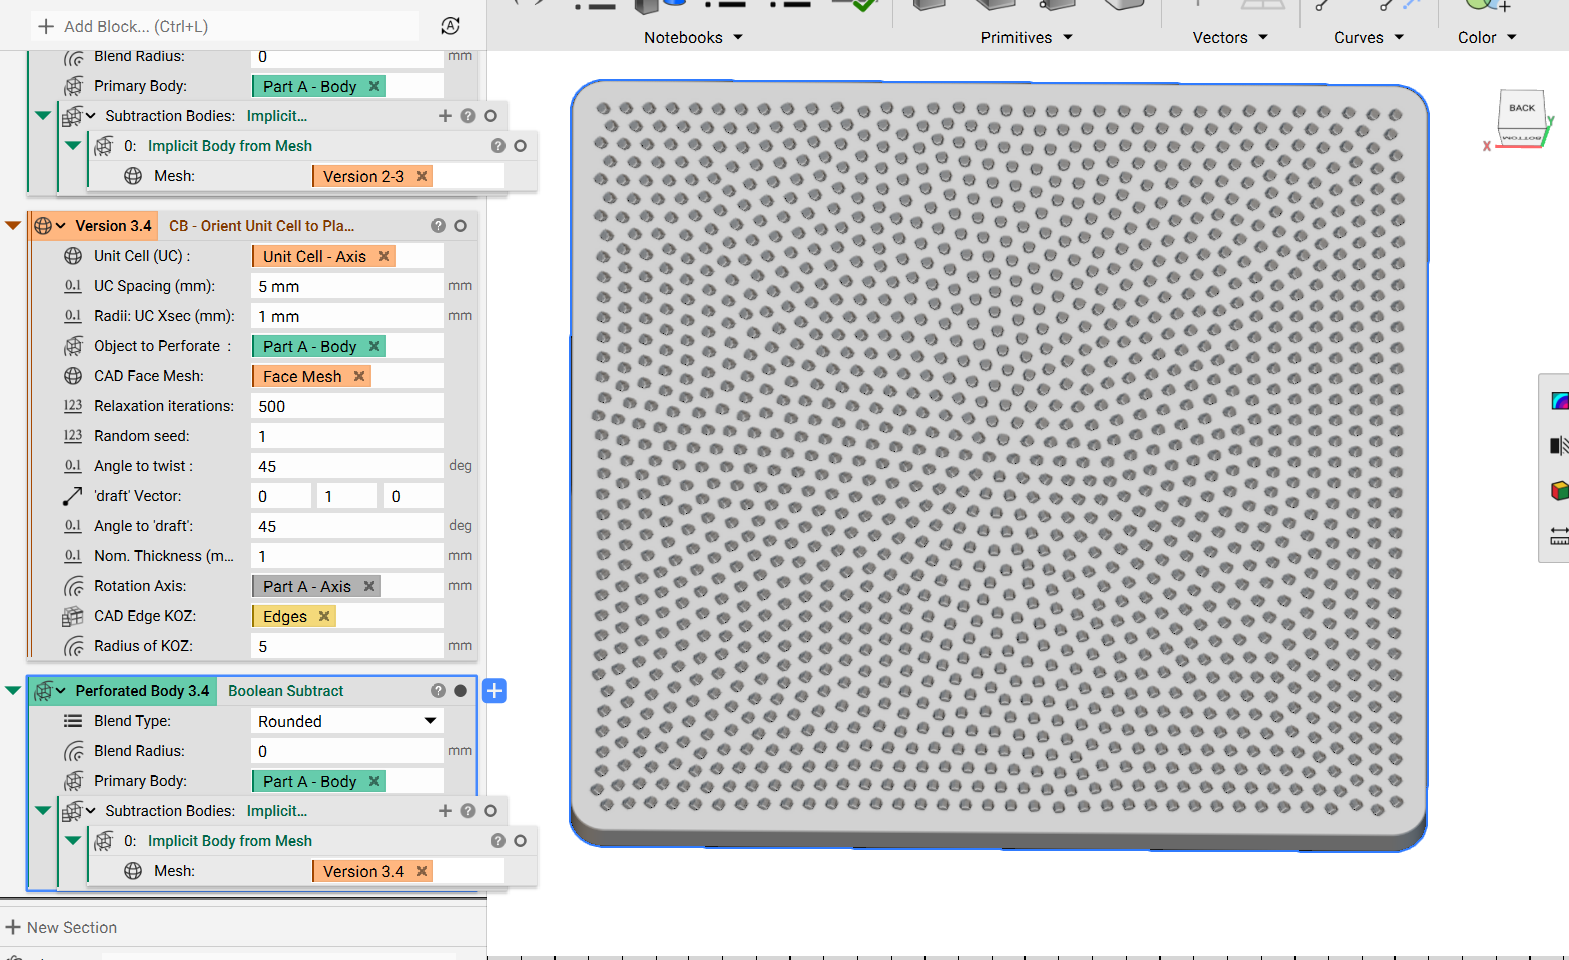
Task: Click New Section button
Action: [62, 928]
